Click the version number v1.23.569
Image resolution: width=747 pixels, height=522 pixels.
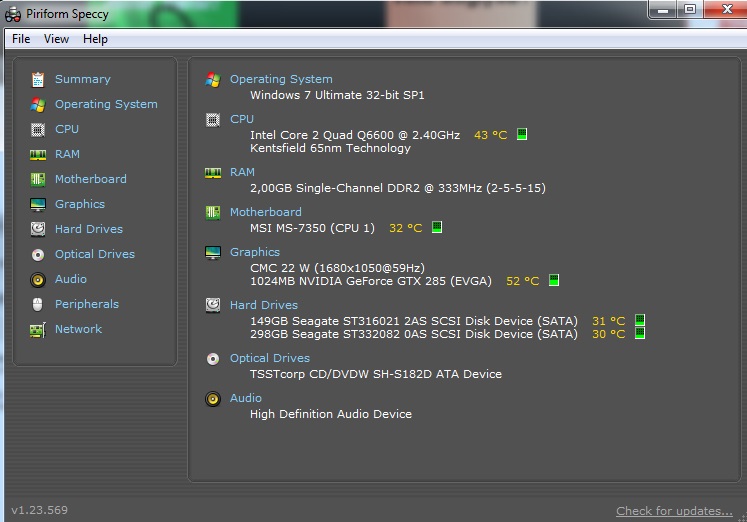coord(40,510)
